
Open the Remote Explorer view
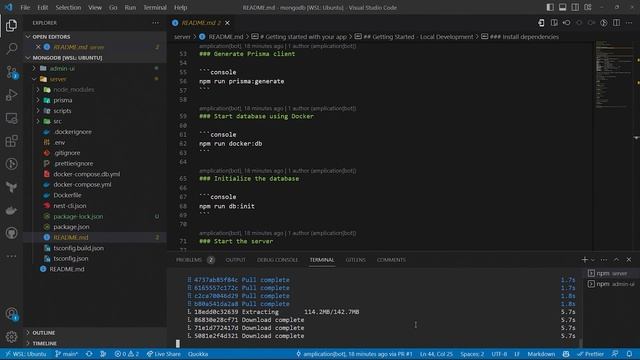click(11, 118)
